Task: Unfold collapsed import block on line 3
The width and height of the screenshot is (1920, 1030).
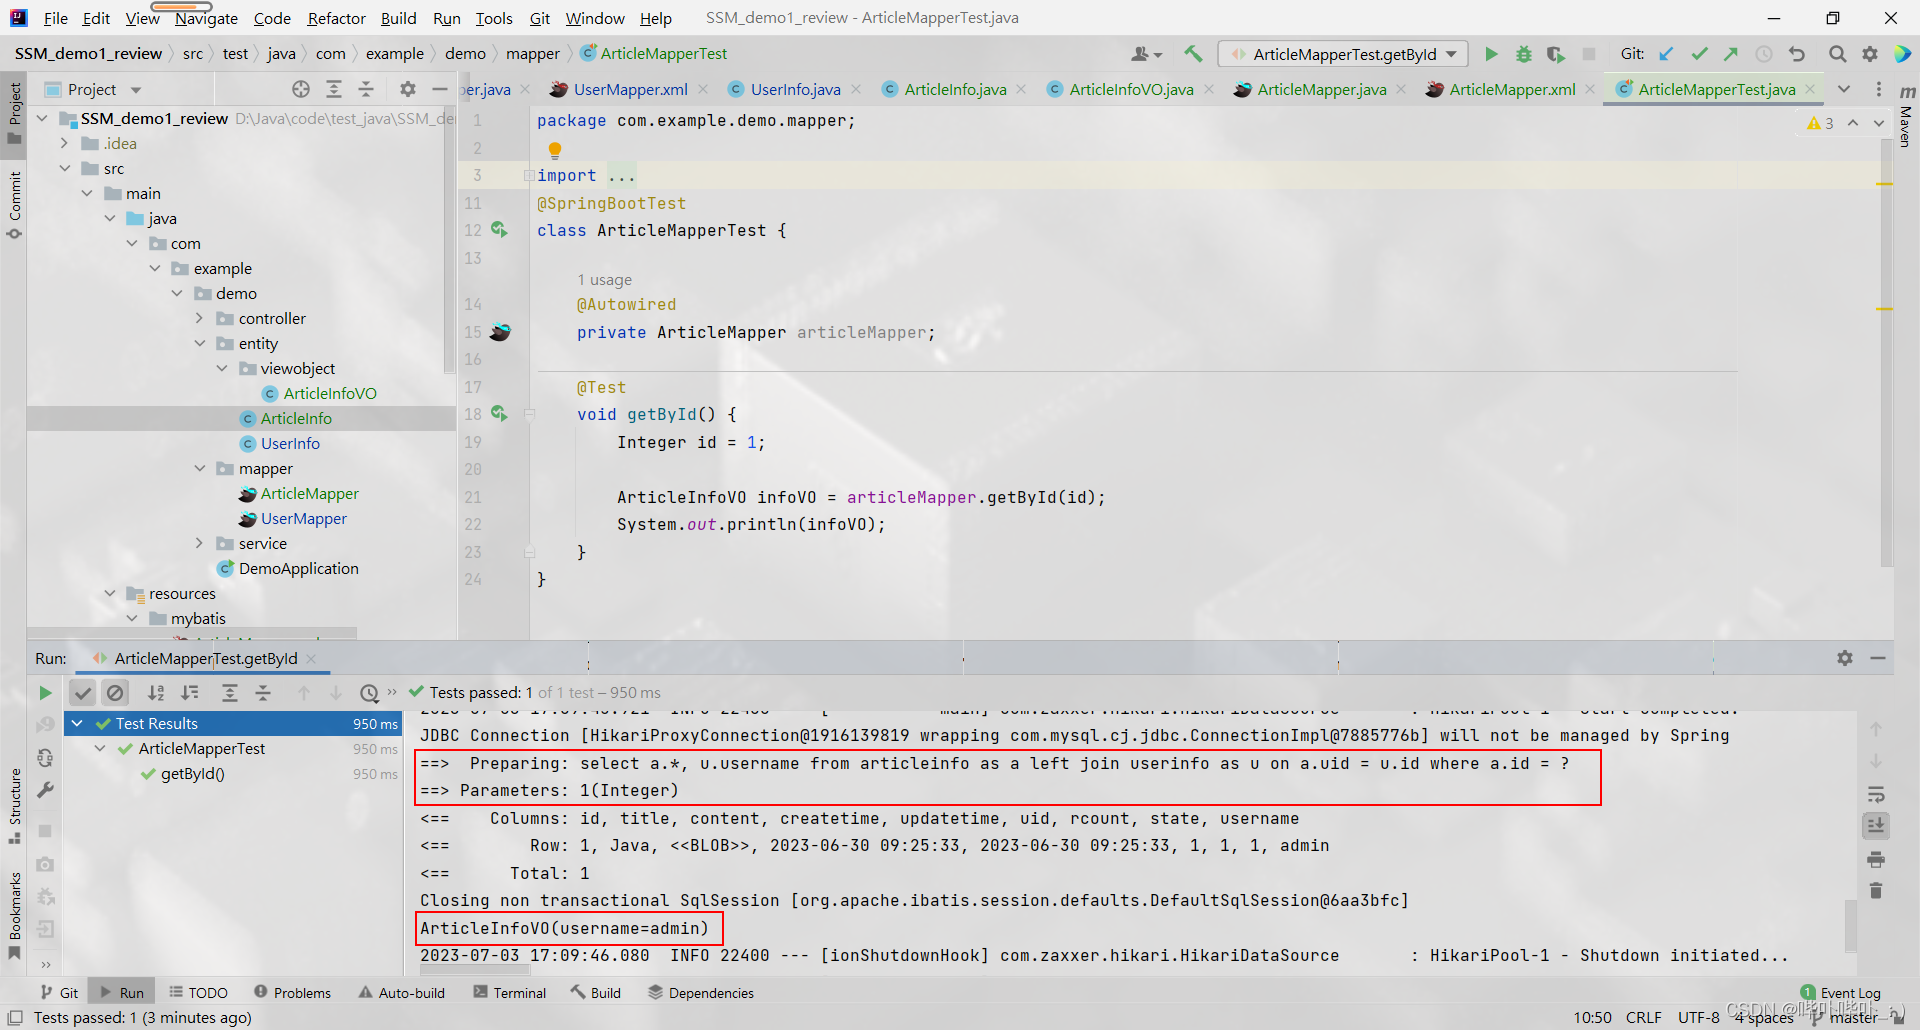Action: pos(529,176)
